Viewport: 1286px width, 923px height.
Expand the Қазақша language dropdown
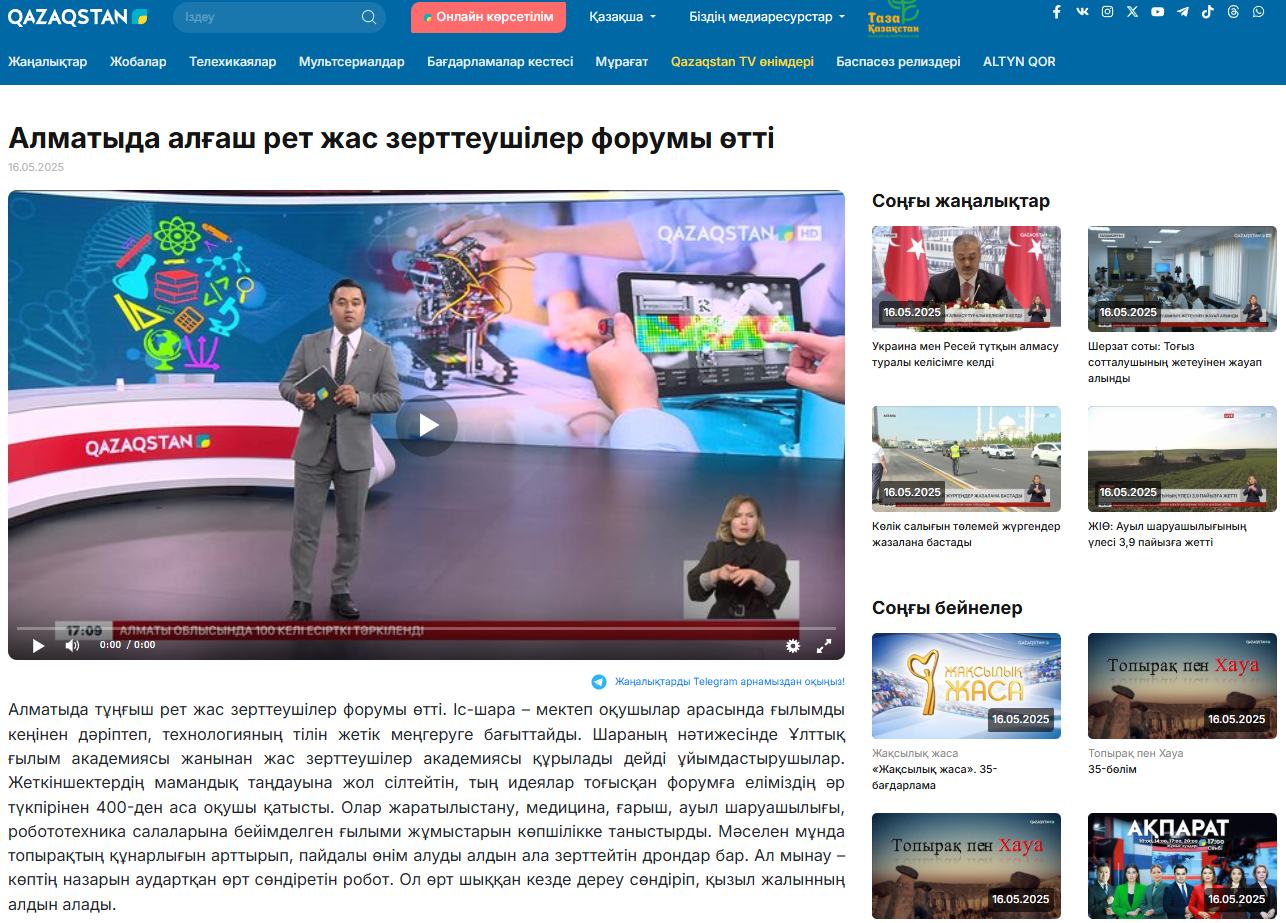622,17
